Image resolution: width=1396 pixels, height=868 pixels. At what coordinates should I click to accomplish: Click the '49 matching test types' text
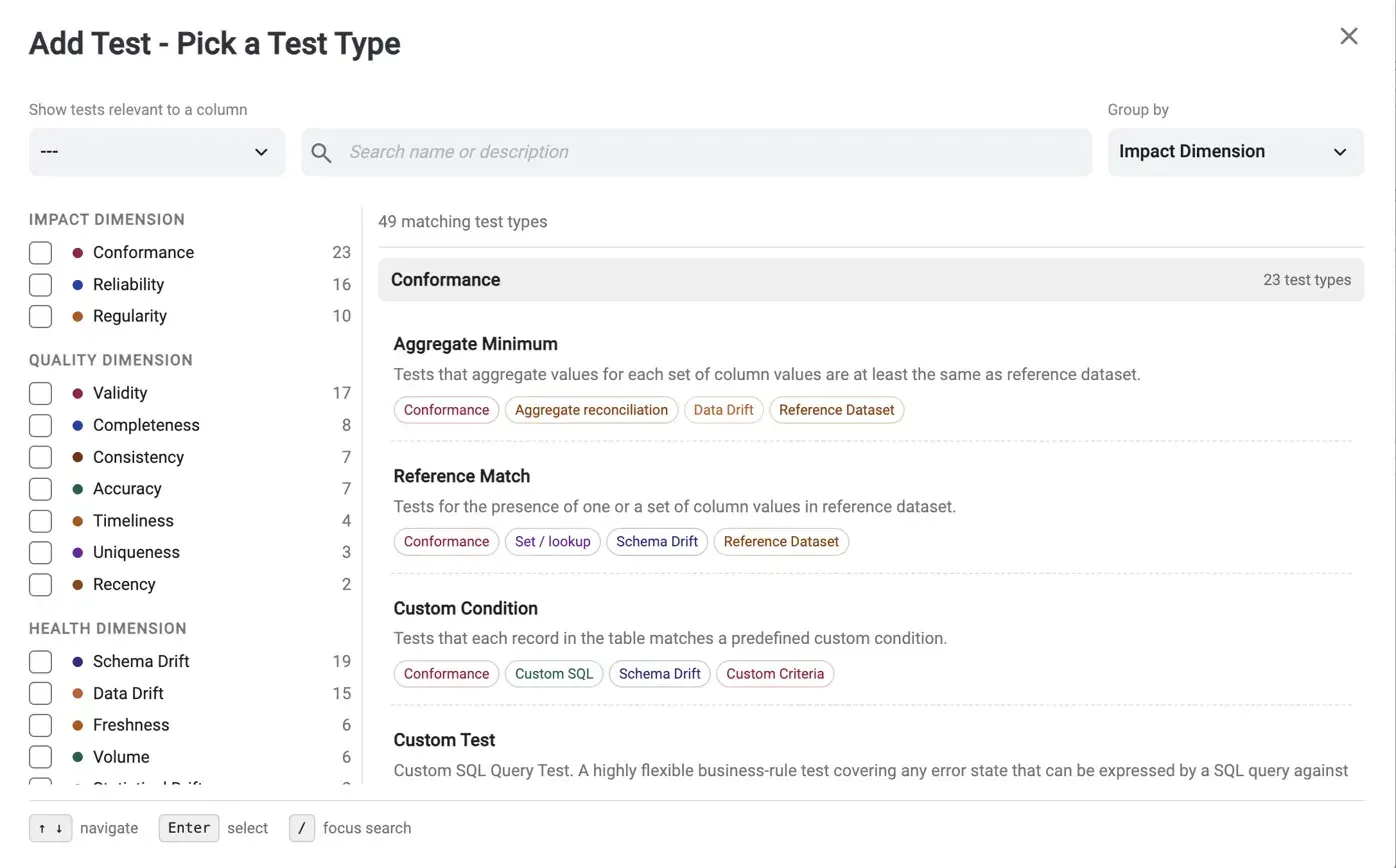pos(463,222)
